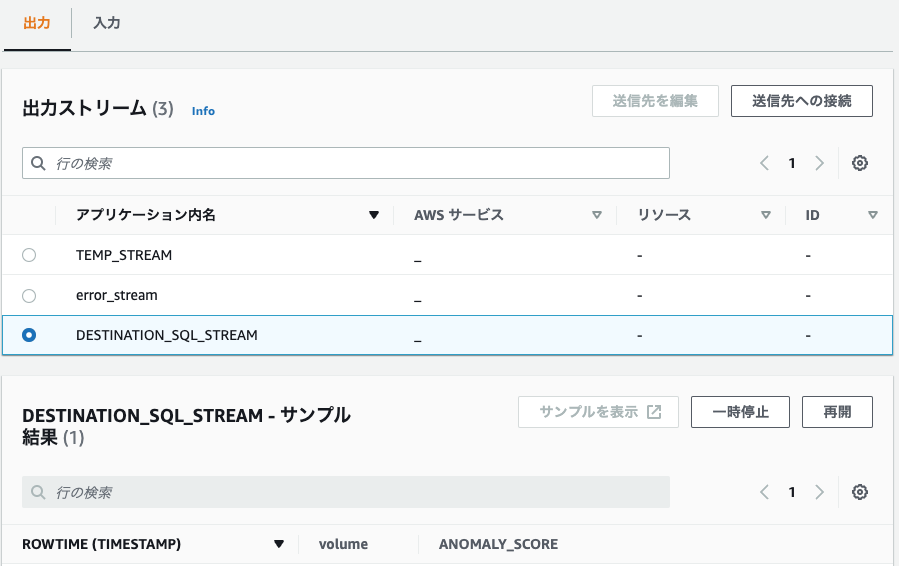Select page 1 in sample results pagination

792,492
